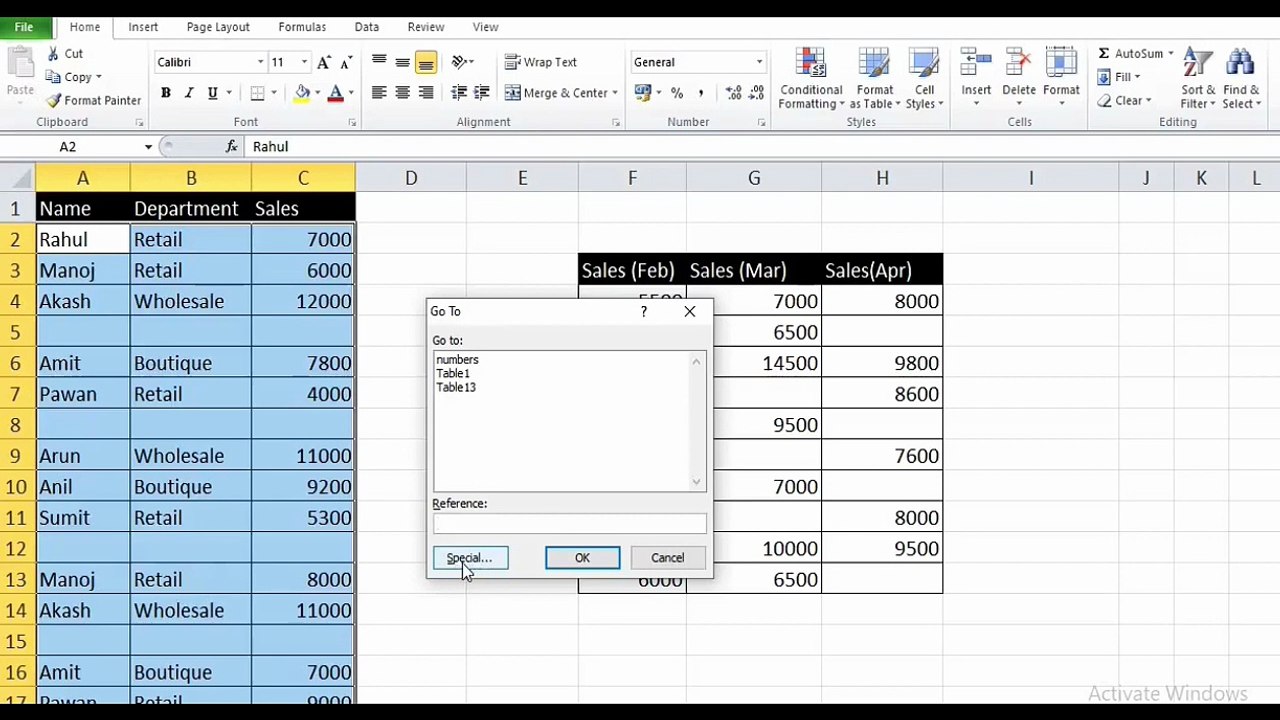Apply percent style
The width and height of the screenshot is (1280, 720).
coord(677,93)
